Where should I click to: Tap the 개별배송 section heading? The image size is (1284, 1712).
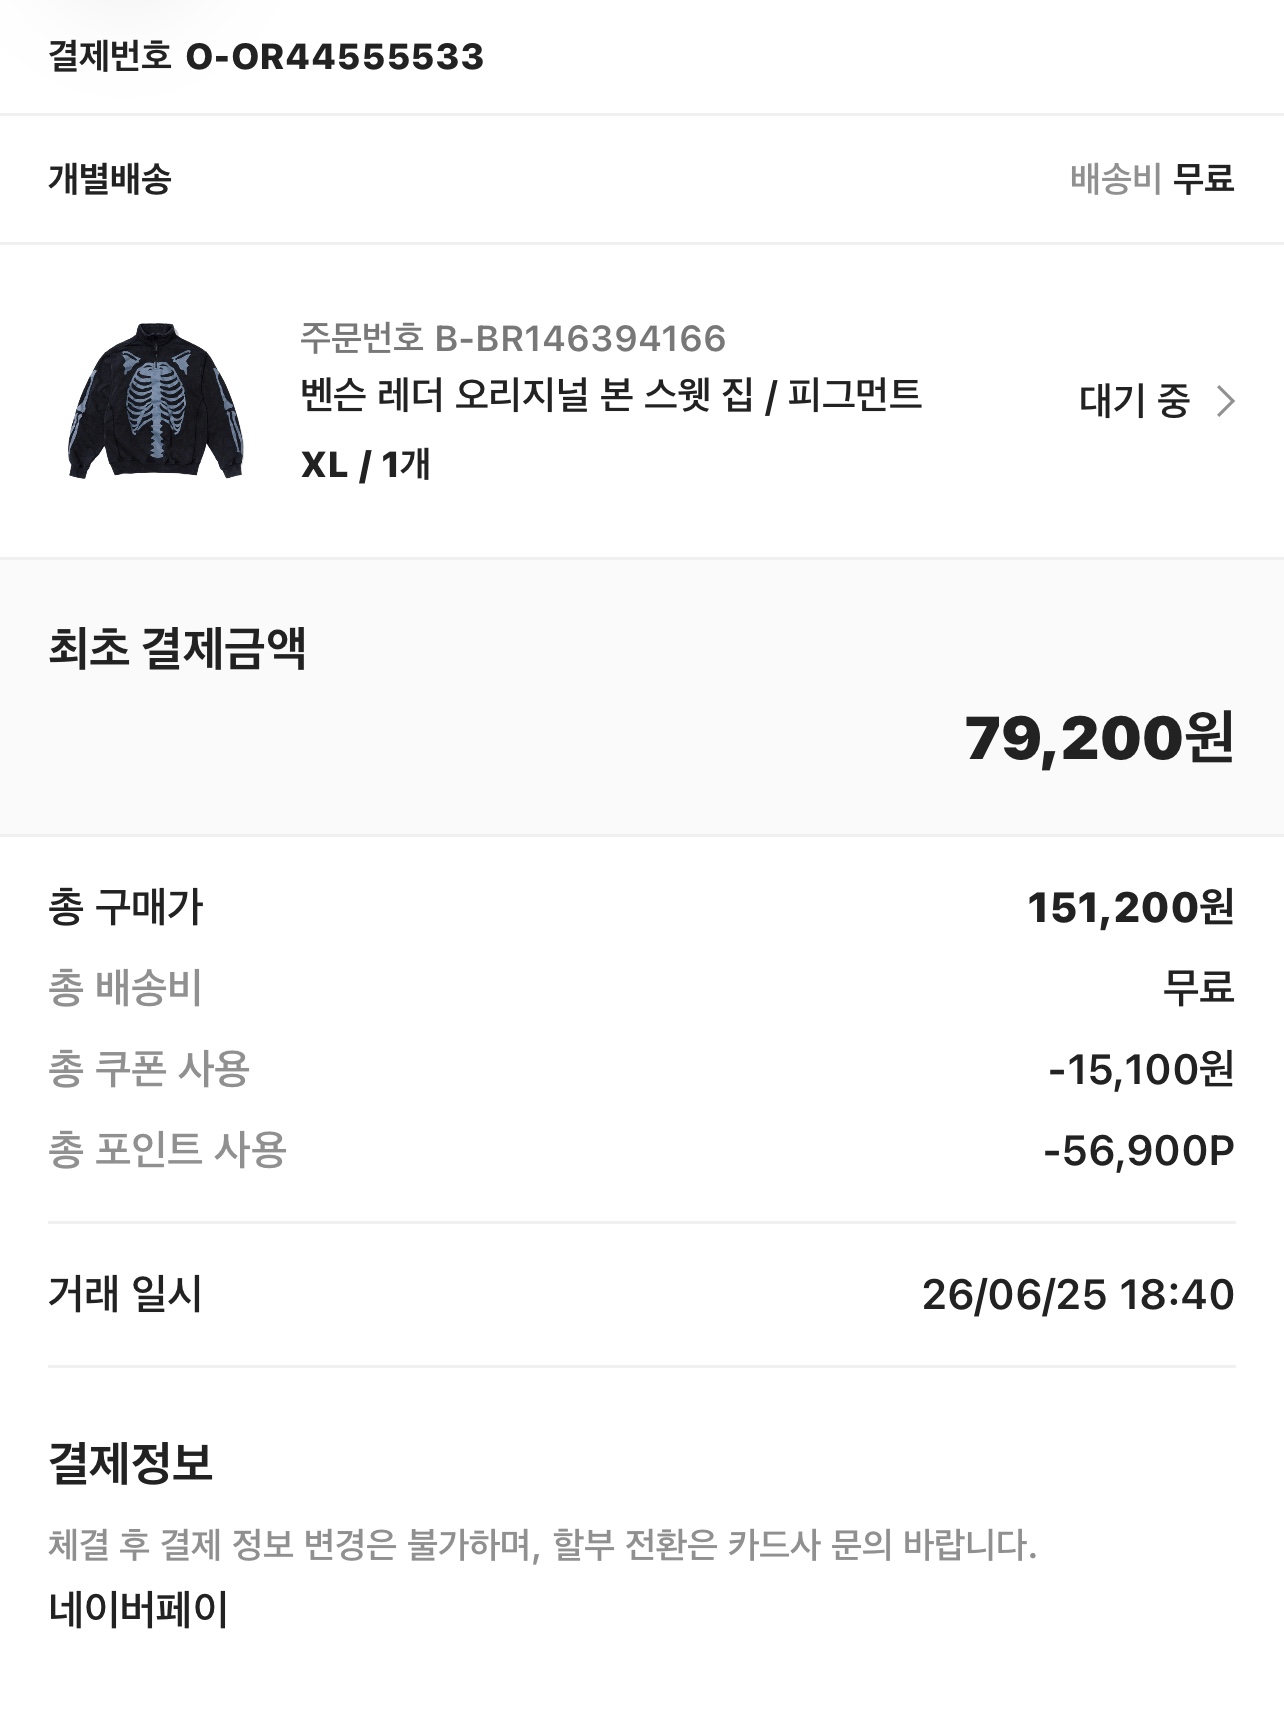tap(110, 179)
